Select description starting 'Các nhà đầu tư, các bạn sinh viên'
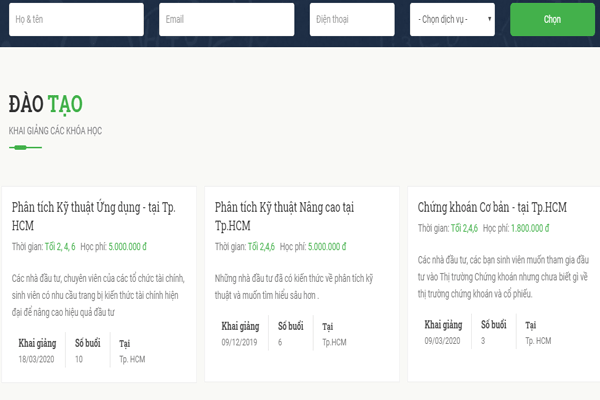This screenshot has width=600, height=400. (x=503, y=277)
